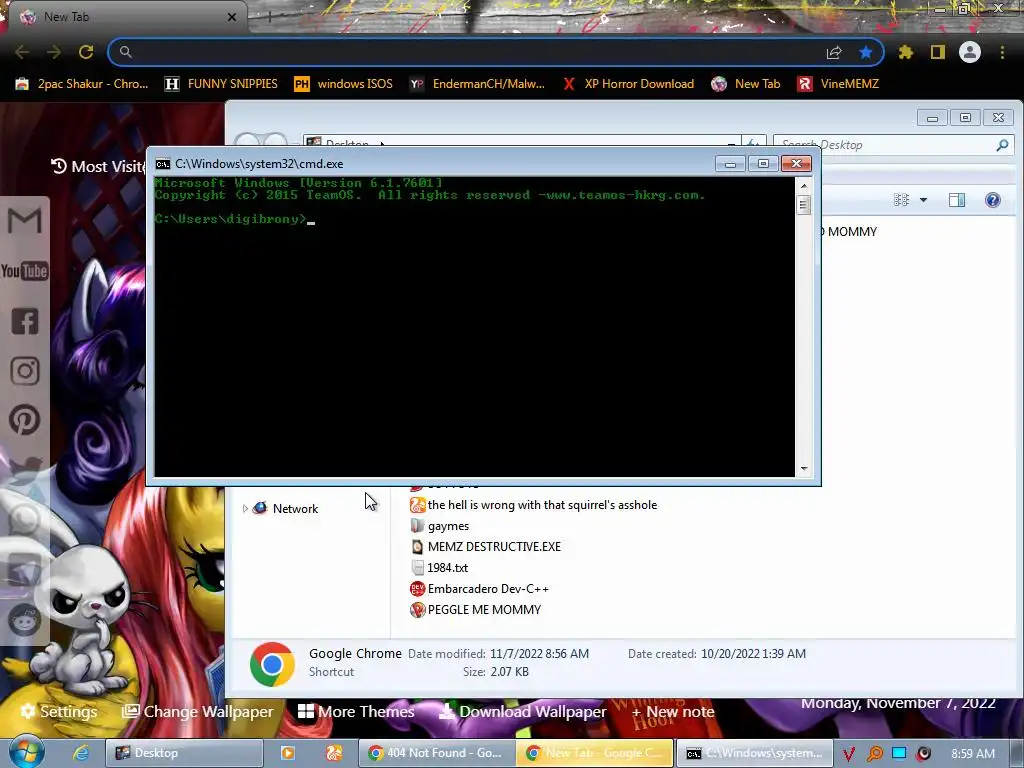Toggle the Chrome side panel icon

[x=938, y=52]
